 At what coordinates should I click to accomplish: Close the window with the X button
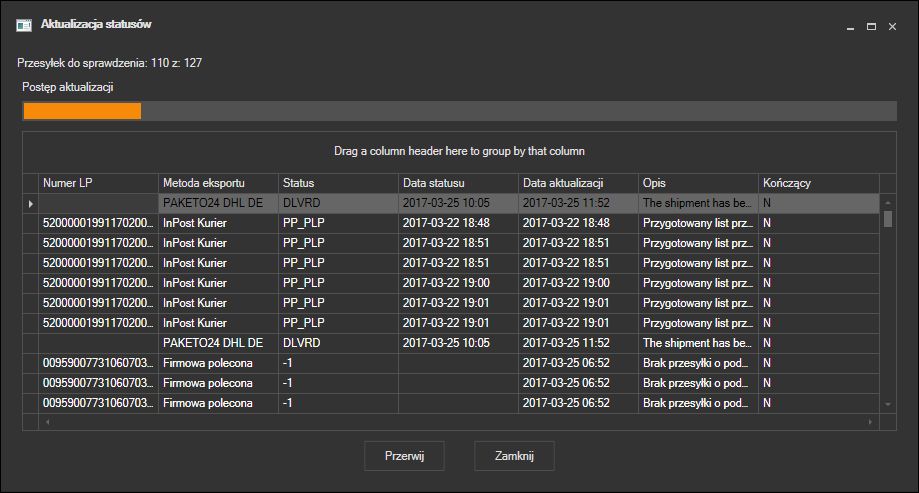click(893, 27)
